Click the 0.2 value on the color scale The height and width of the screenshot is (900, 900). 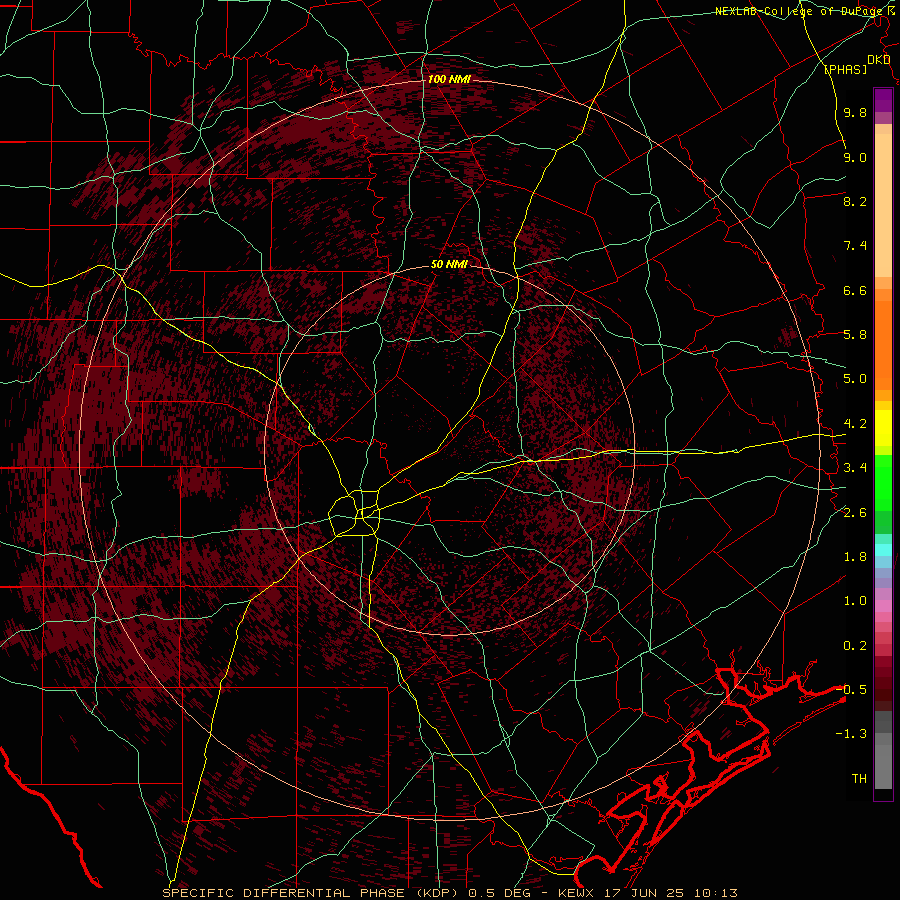[855, 646]
